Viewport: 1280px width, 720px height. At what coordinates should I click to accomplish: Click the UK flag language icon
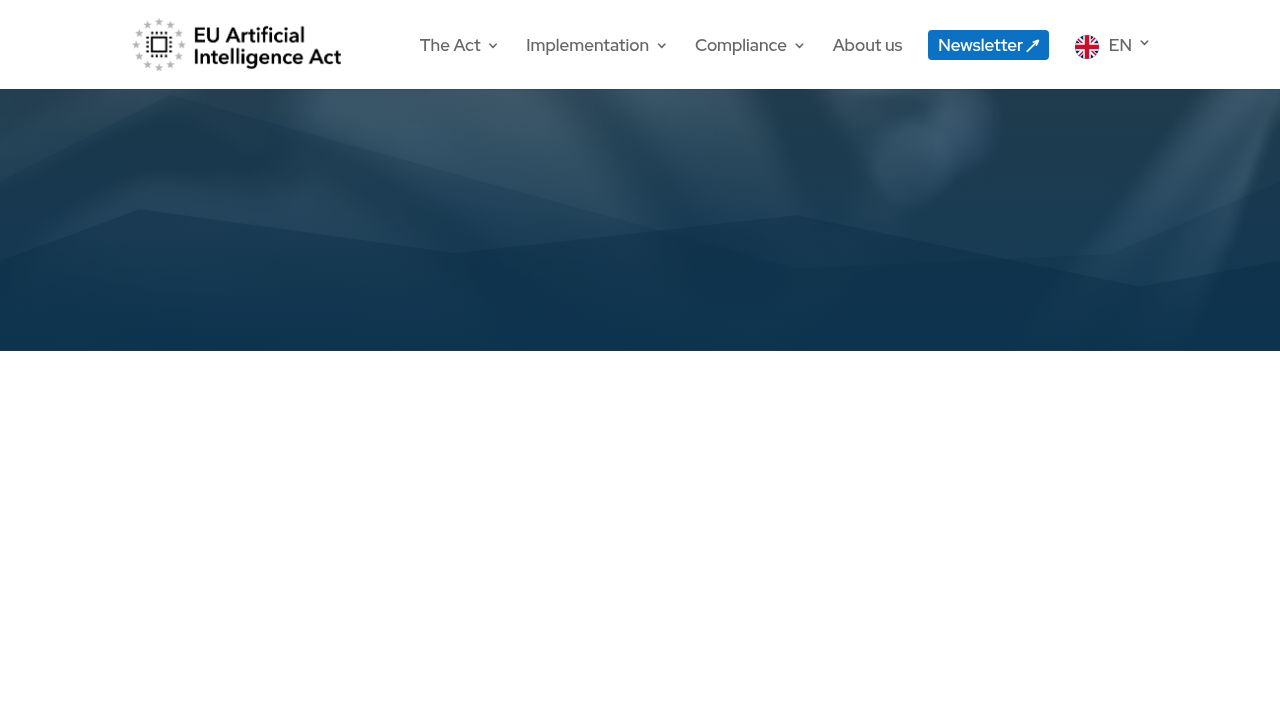tap(1087, 47)
